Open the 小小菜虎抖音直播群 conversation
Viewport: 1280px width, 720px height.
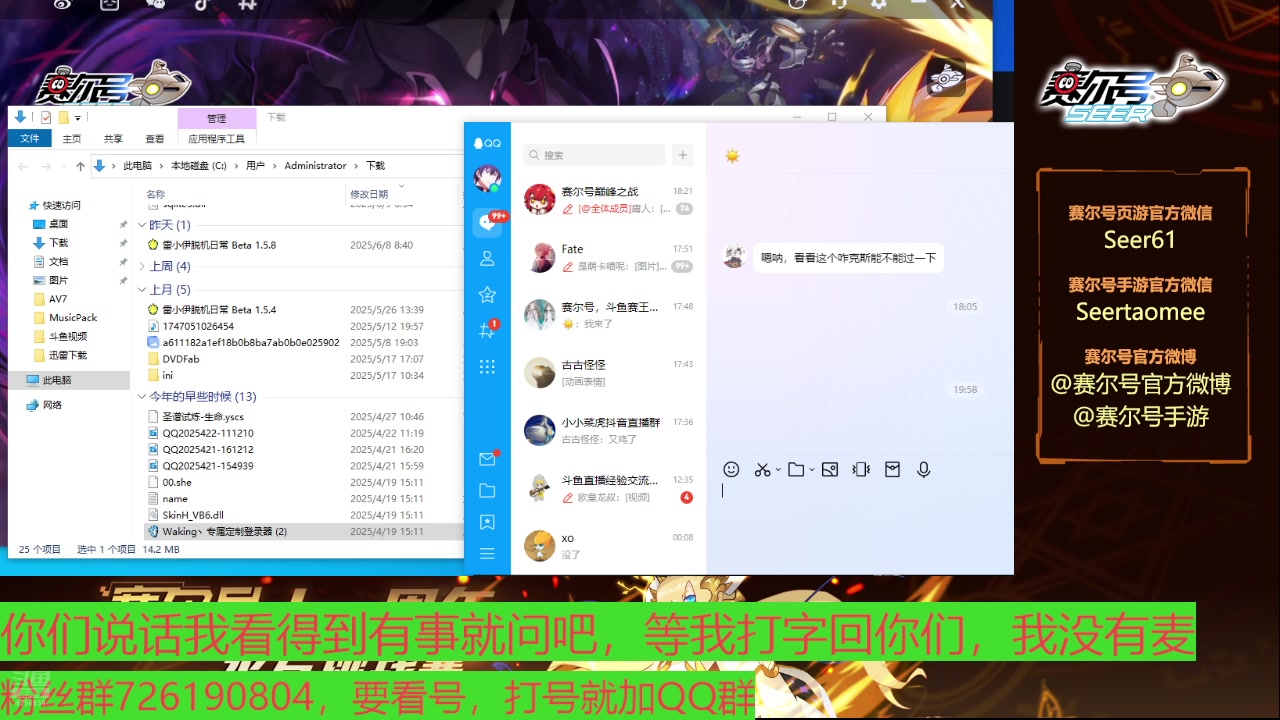[x=609, y=430]
